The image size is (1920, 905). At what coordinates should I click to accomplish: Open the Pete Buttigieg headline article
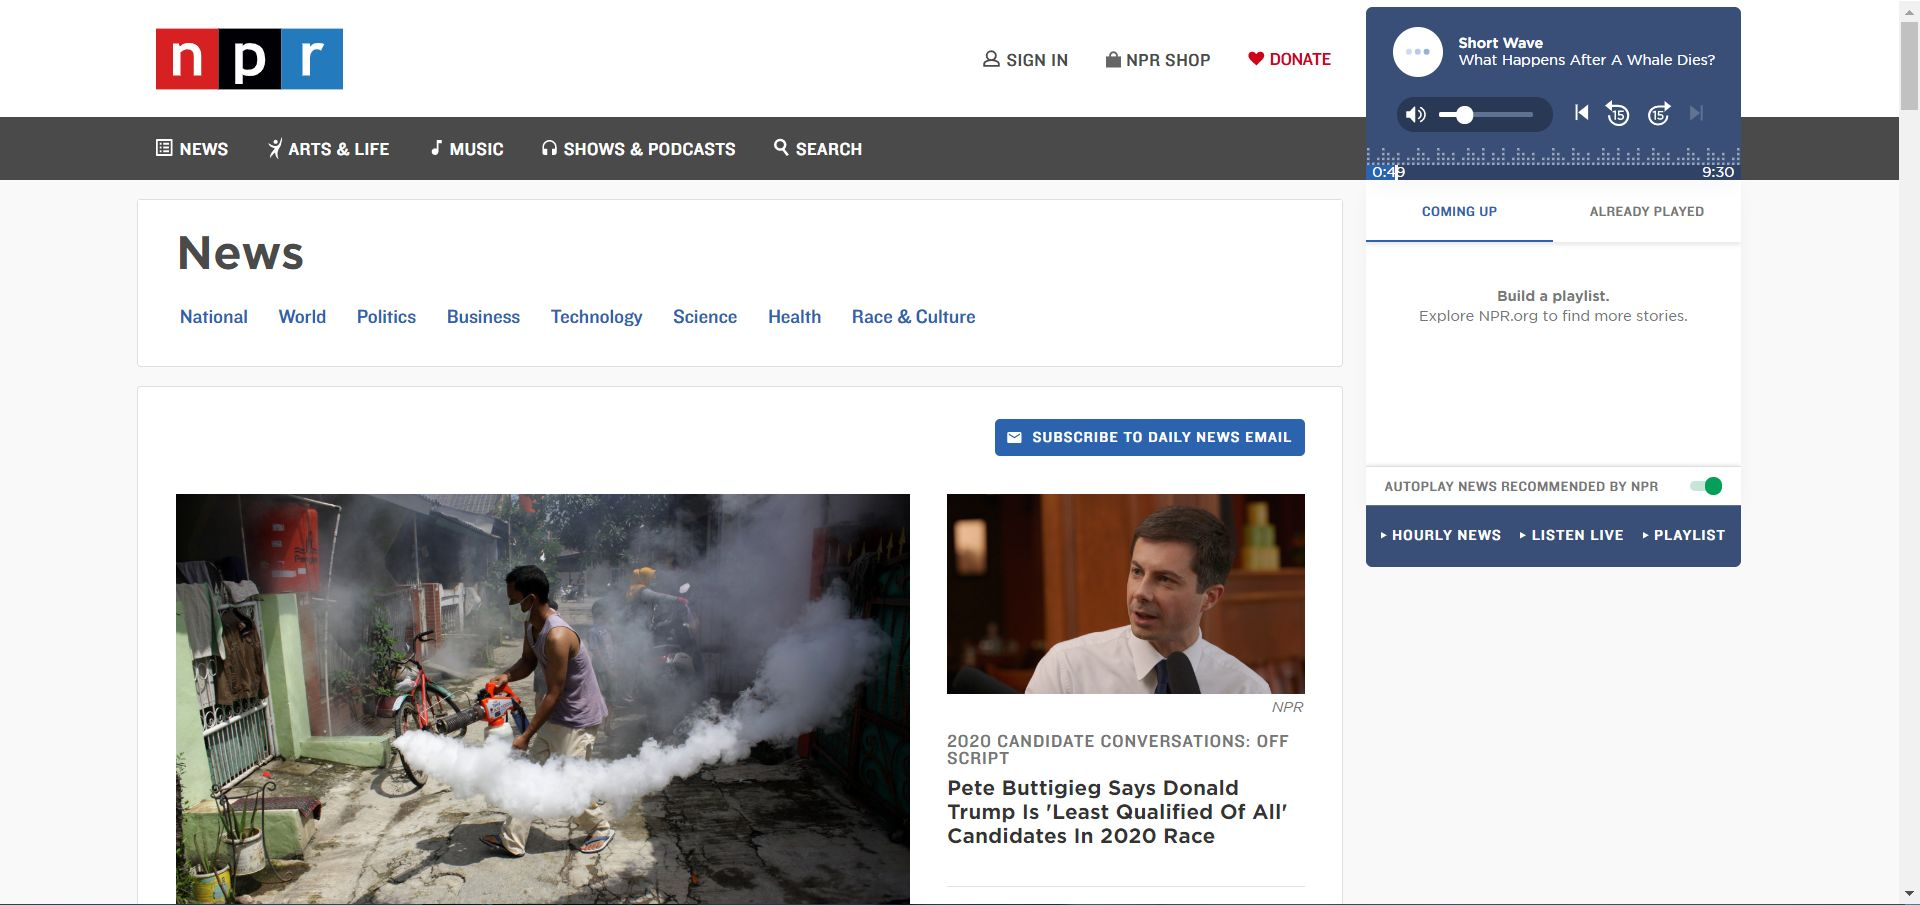coord(1117,812)
